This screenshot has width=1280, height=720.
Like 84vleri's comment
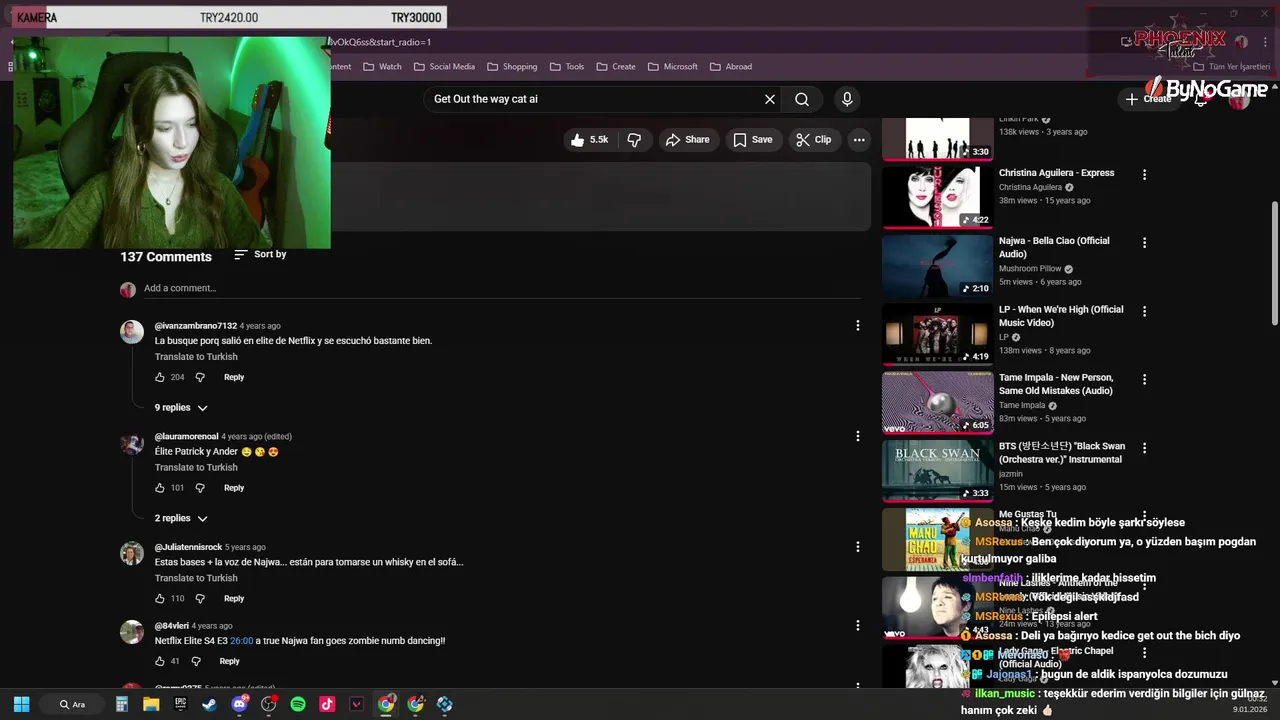[x=159, y=661]
